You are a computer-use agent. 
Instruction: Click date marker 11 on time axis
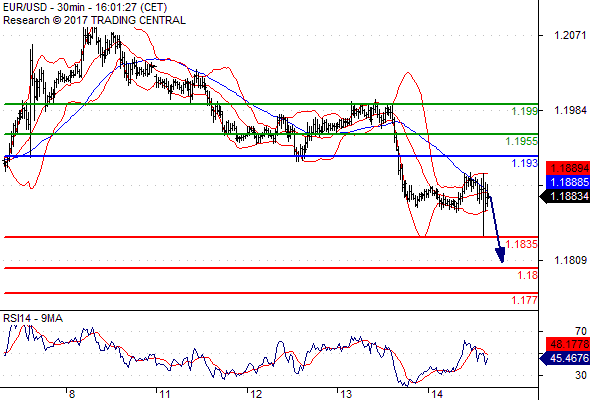pyautogui.click(x=165, y=394)
